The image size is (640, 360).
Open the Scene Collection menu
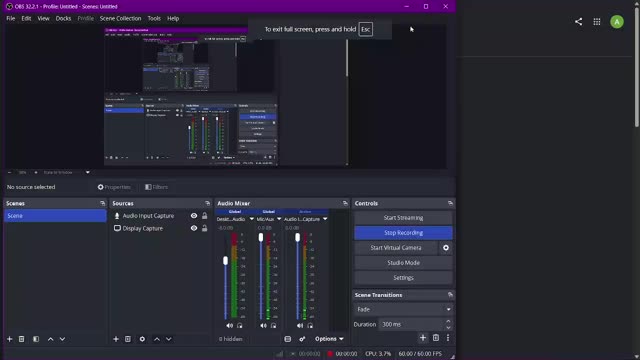(120, 18)
